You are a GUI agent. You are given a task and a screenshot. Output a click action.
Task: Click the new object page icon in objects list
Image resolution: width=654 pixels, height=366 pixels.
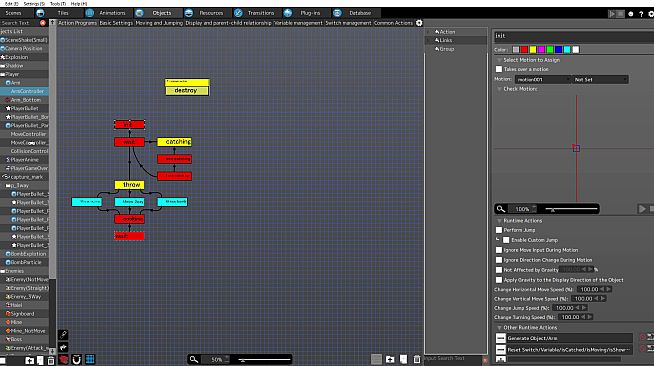pos(40,361)
